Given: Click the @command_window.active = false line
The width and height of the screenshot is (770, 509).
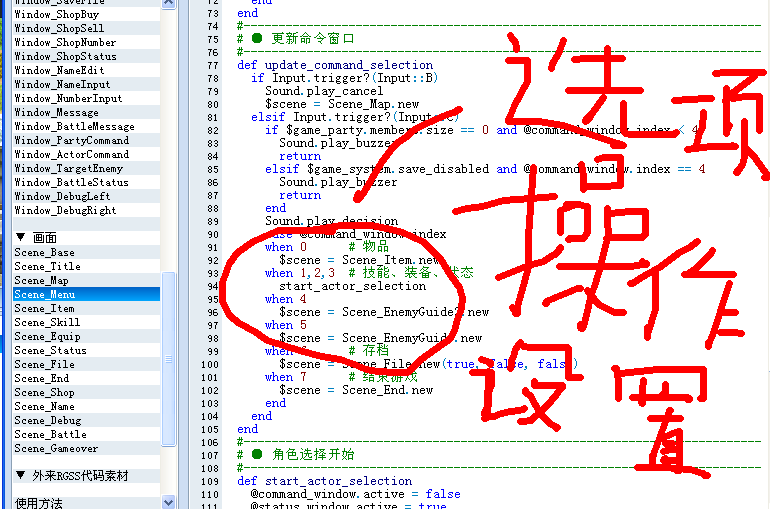Looking at the screenshot, I should coord(356,494).
